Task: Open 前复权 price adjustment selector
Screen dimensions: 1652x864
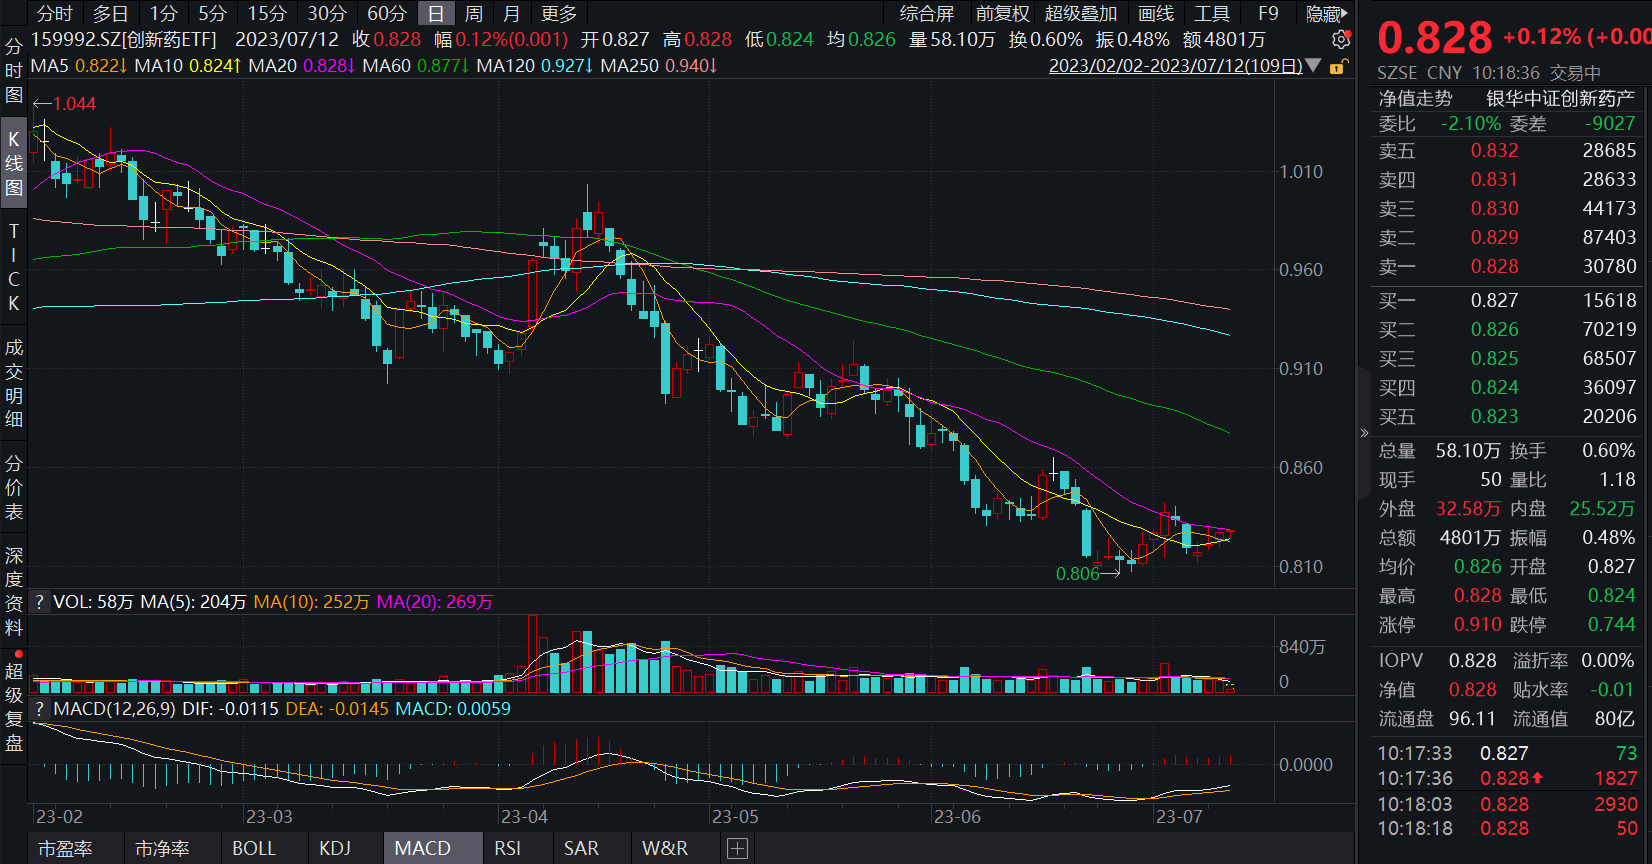Action: (1002, 14)
